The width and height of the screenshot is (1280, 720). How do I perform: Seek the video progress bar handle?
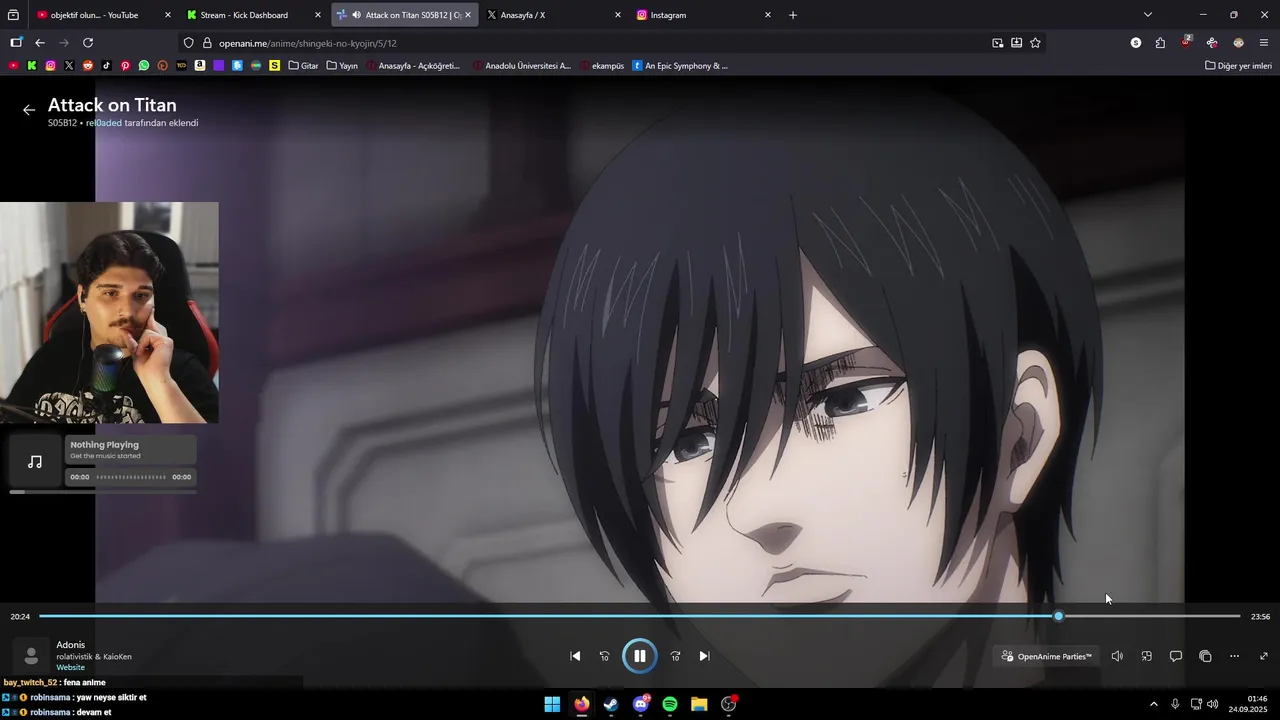click(1059, 616)
